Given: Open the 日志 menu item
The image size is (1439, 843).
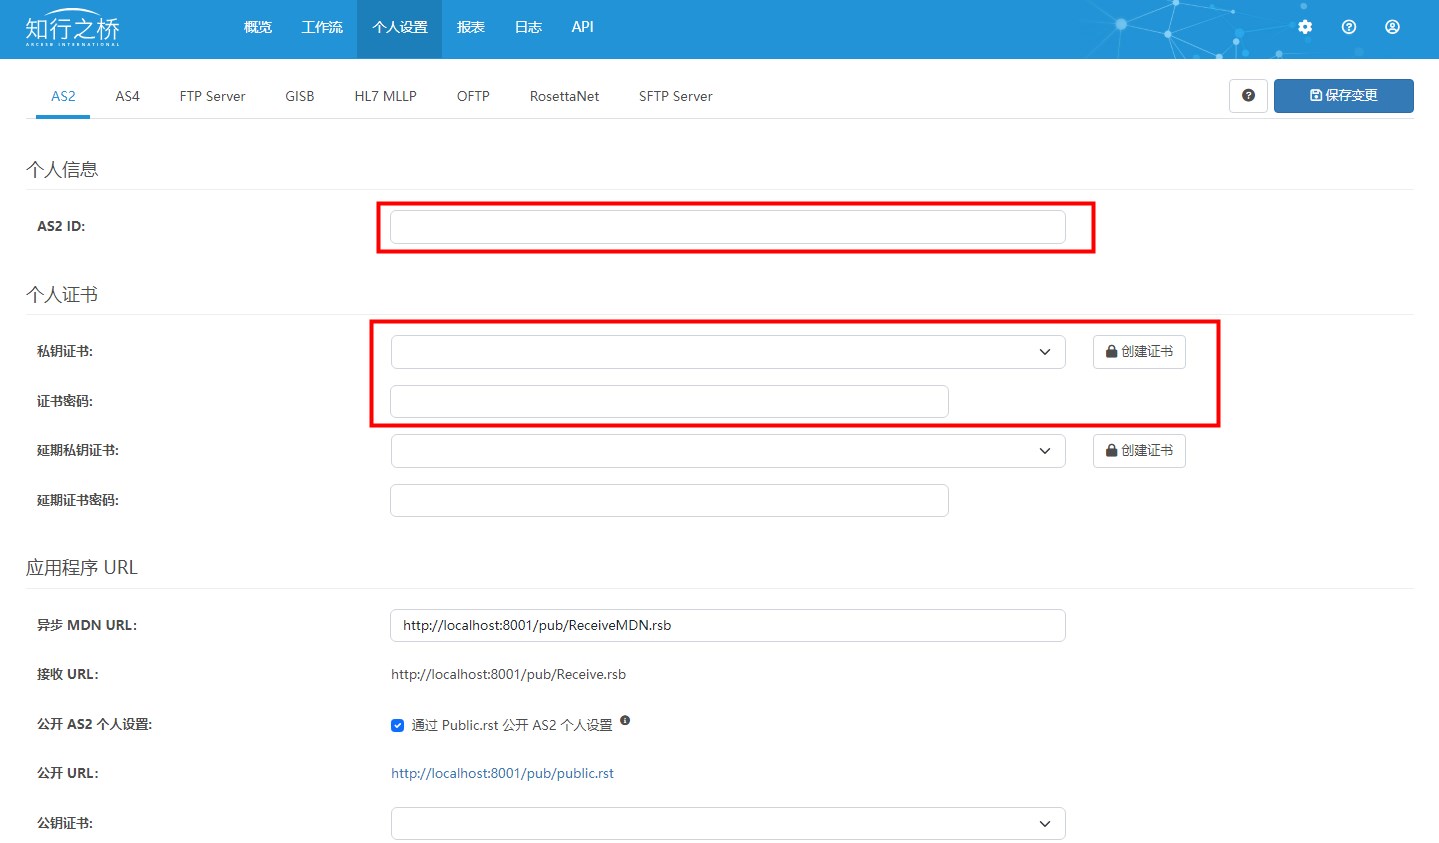Looking at the screenshot, I should (x=528, y=27).
